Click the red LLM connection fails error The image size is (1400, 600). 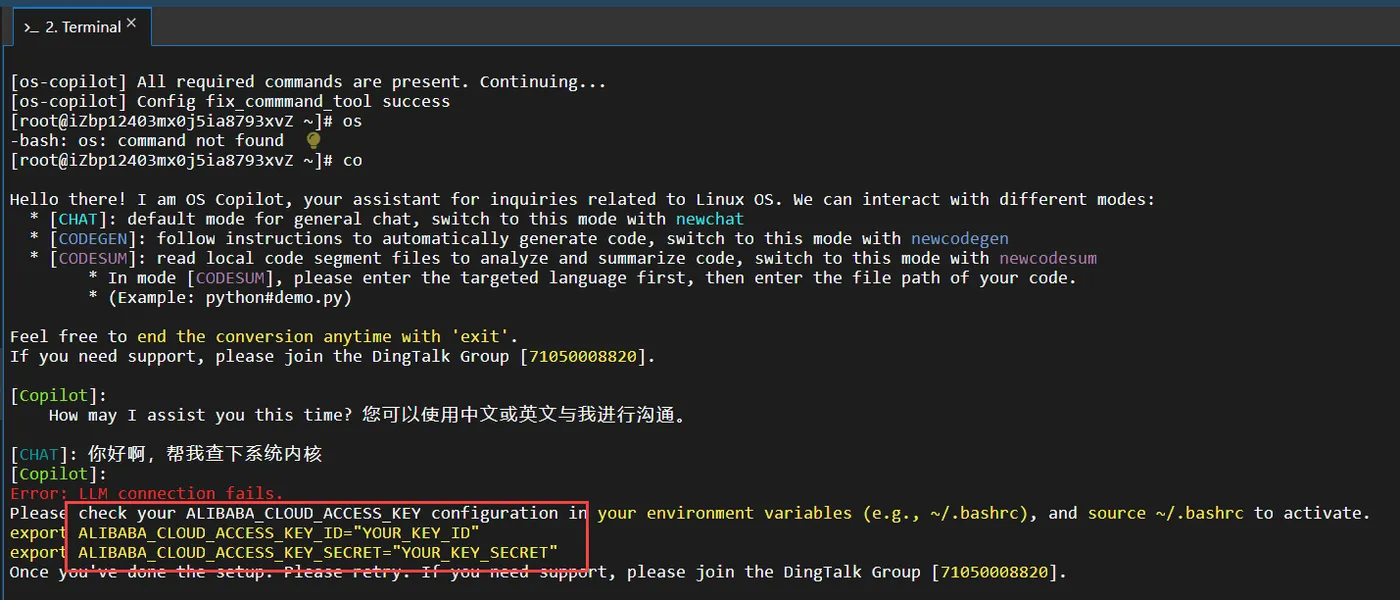coord(147,493)
